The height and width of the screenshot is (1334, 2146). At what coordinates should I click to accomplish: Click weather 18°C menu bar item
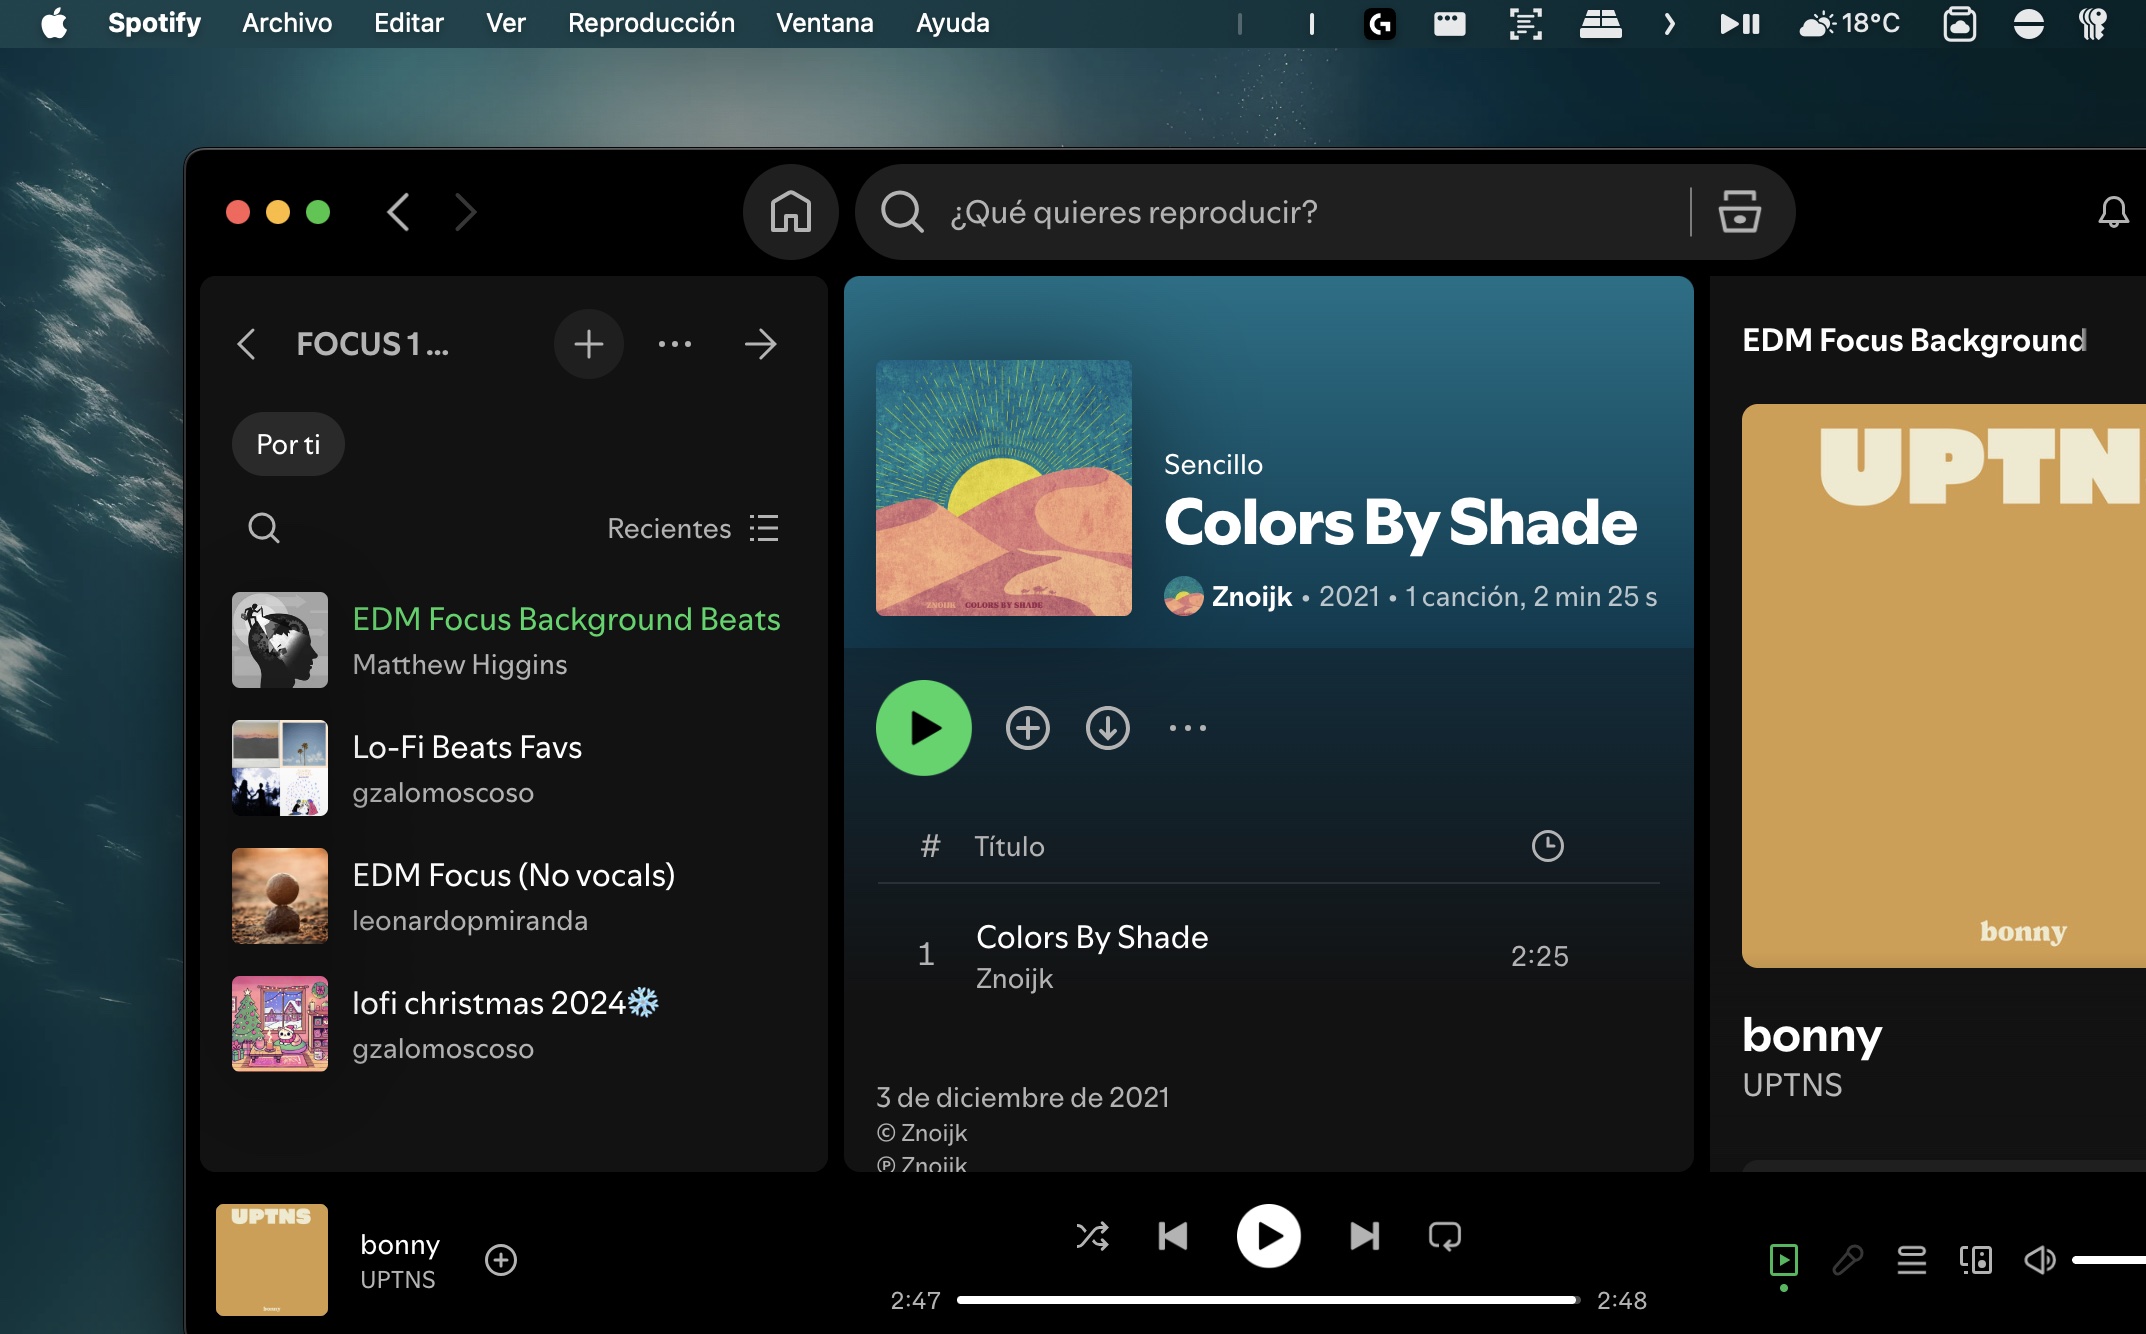[1850, 23]
